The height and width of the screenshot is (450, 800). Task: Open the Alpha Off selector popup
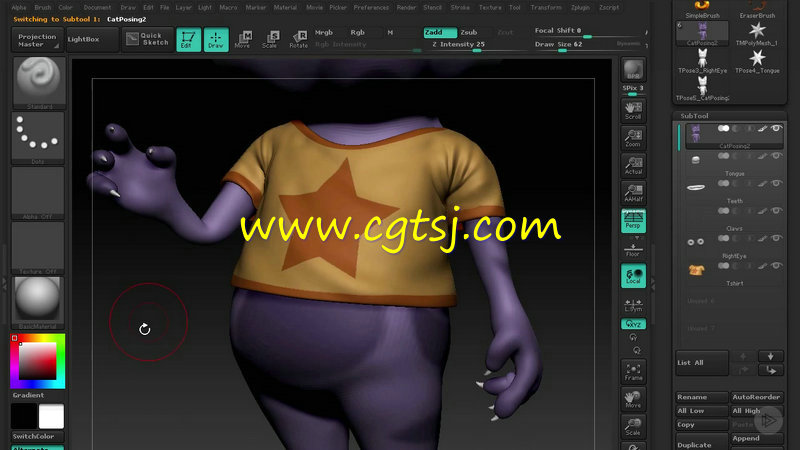click(x=38, y=193)
